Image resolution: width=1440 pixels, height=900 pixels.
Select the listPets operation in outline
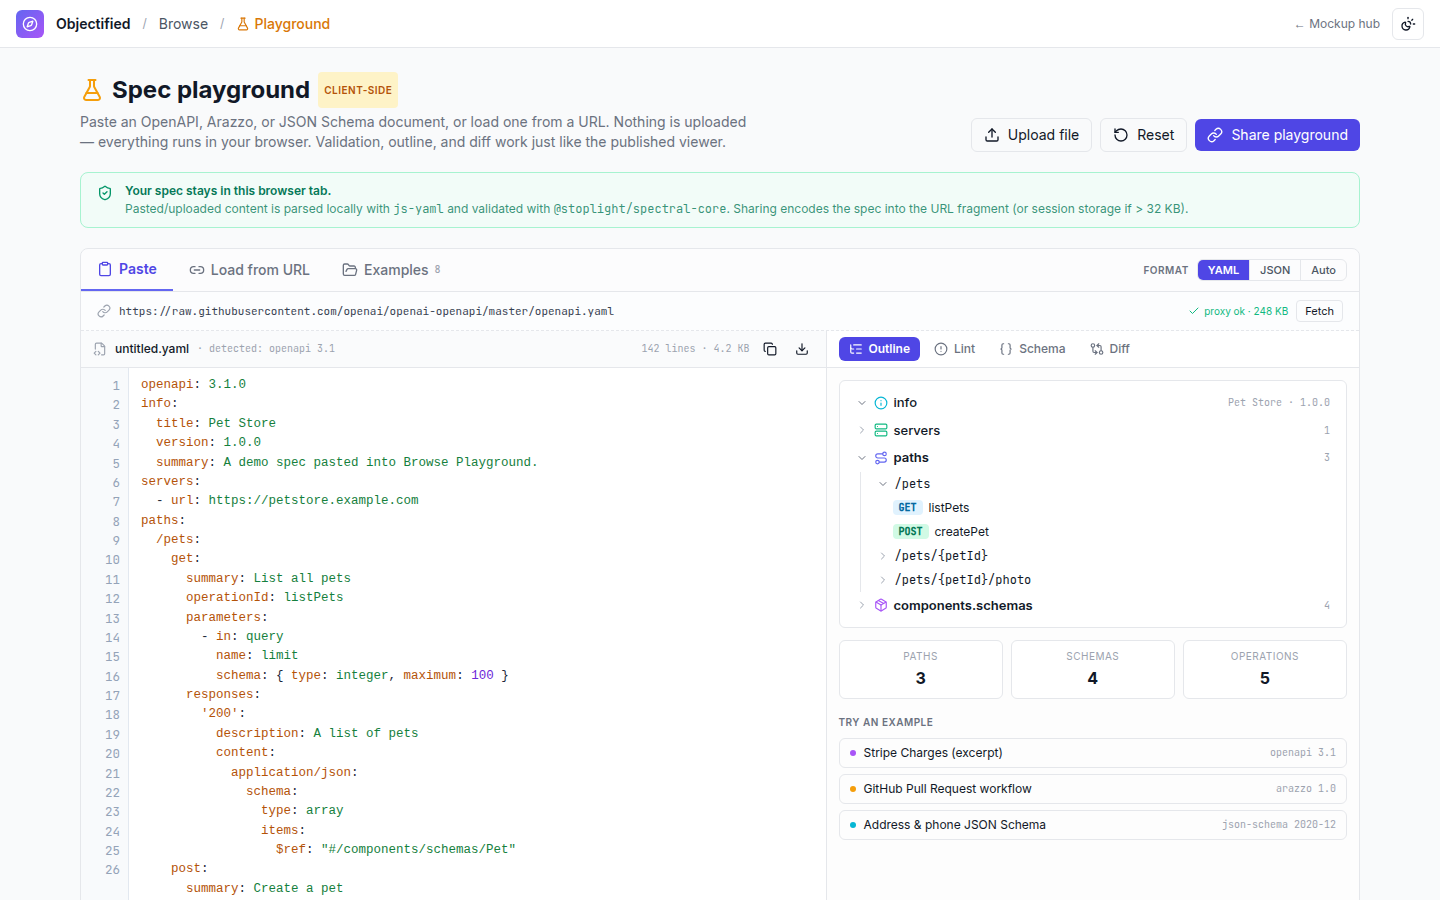click(x=948, y=508)
